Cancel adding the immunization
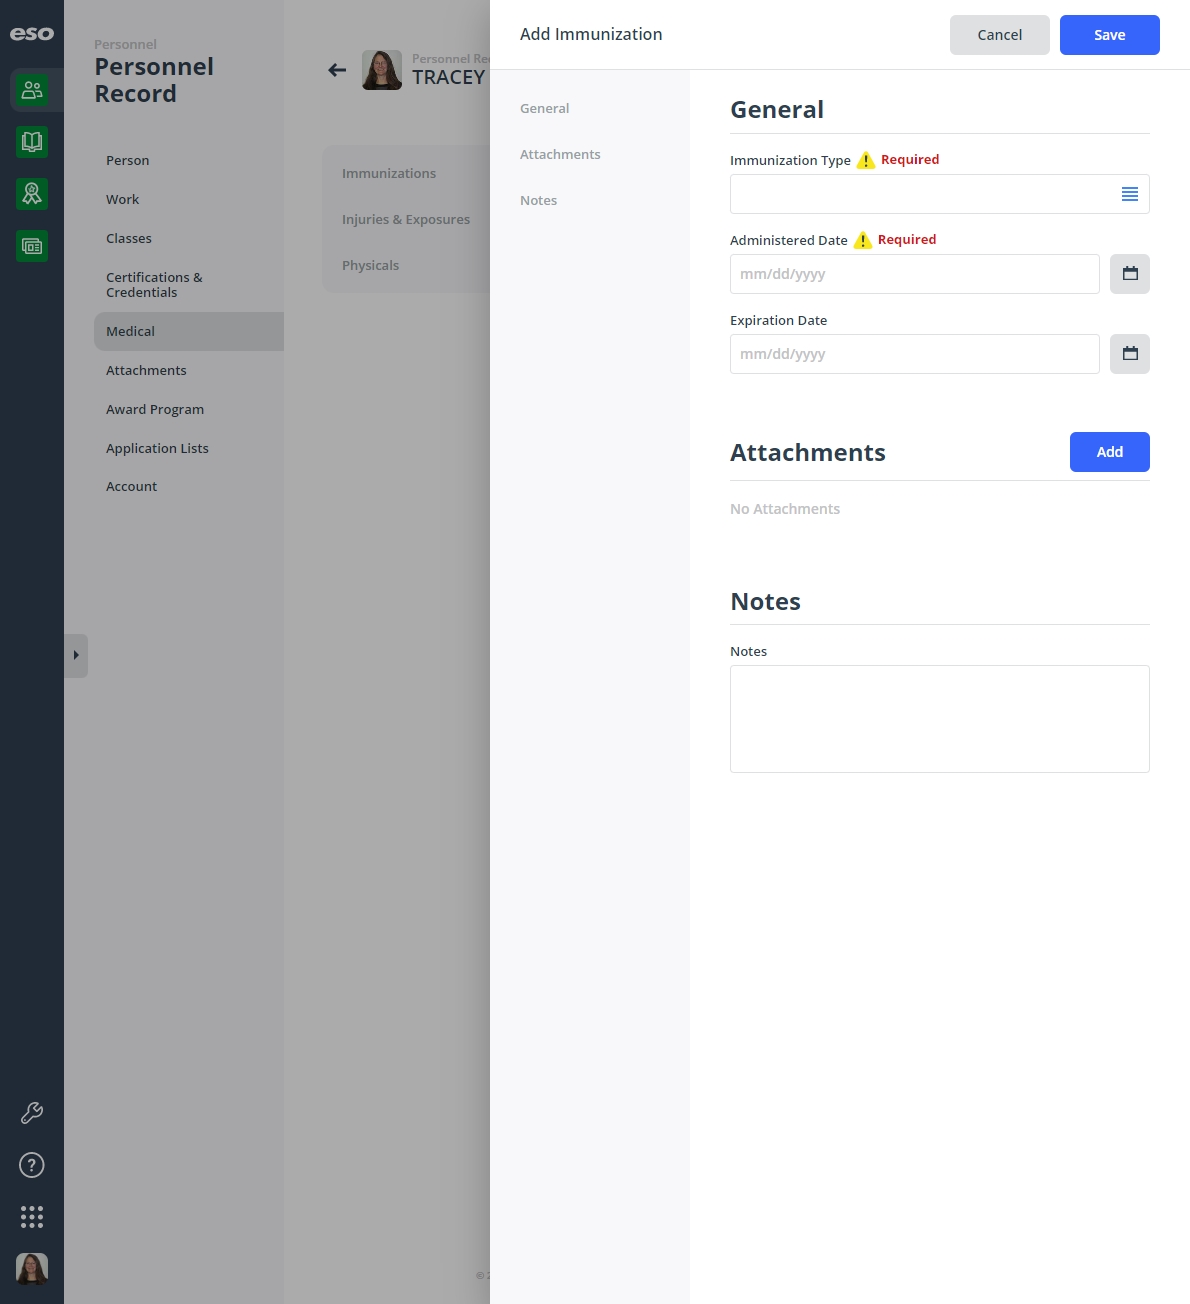The image size is (1190, 1304). 999,35
